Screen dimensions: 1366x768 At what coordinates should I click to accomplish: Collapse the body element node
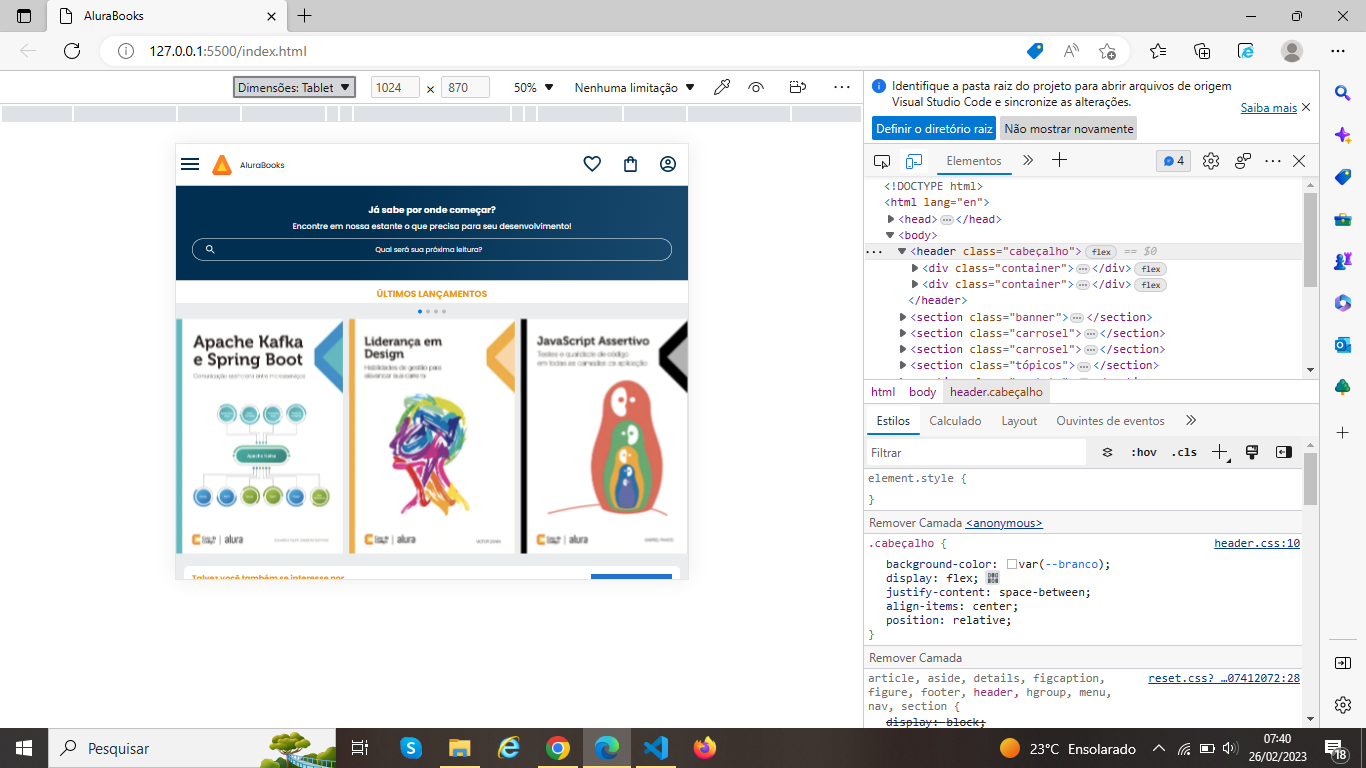pyautogui.click(x=891, y=235)
